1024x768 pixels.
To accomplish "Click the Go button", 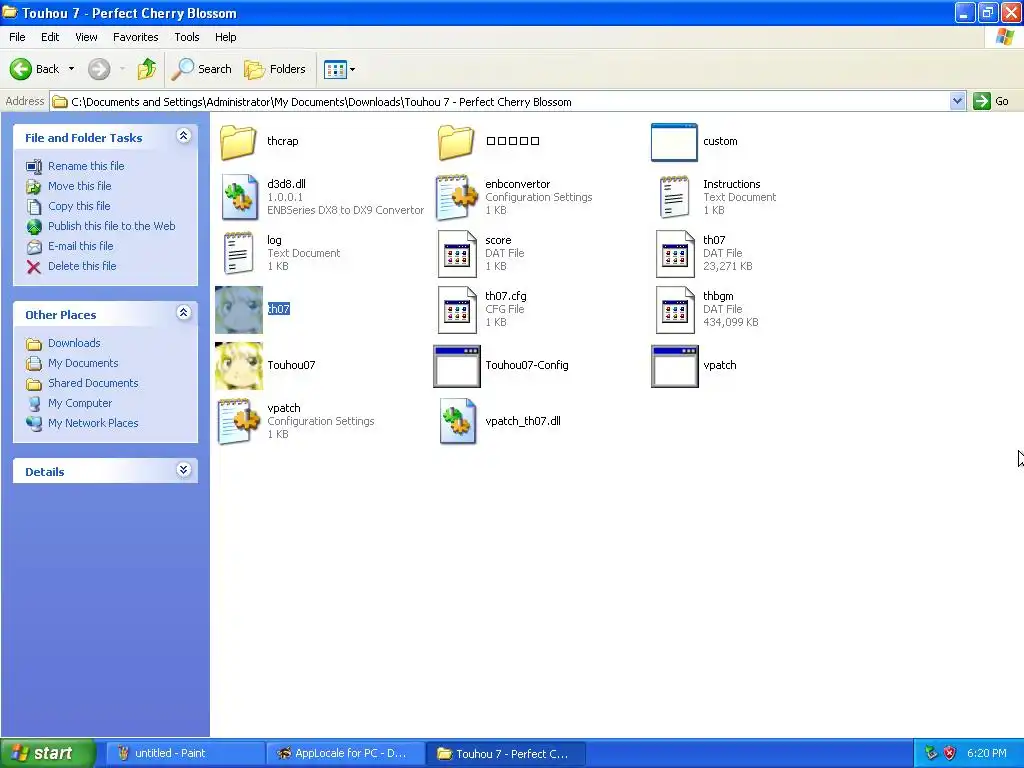I will click(x=991, y=101).
